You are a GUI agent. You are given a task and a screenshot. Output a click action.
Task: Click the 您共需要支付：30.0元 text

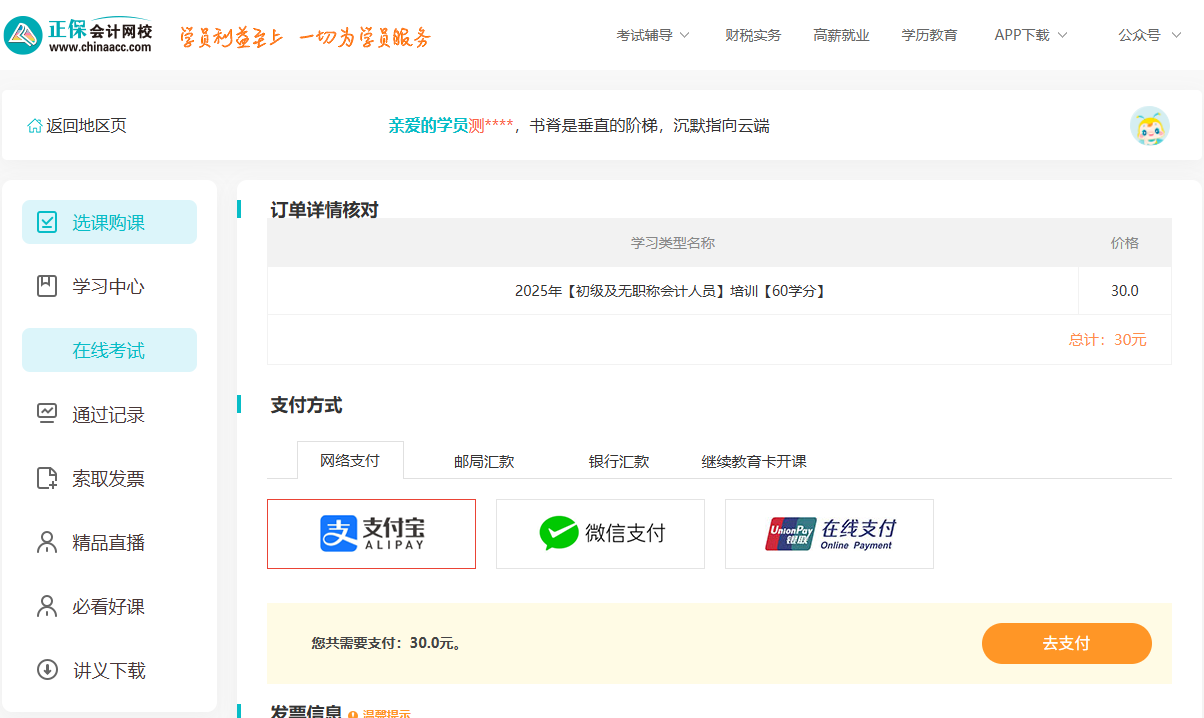(387, 643)
